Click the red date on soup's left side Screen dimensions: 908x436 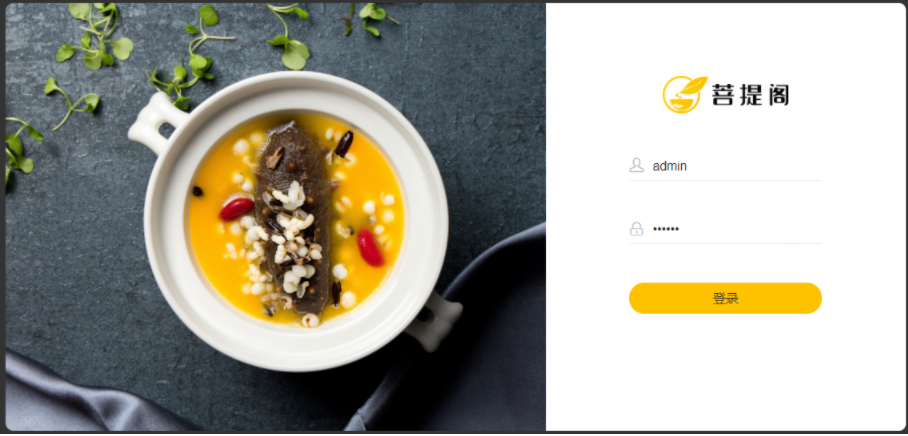point(236,209)
